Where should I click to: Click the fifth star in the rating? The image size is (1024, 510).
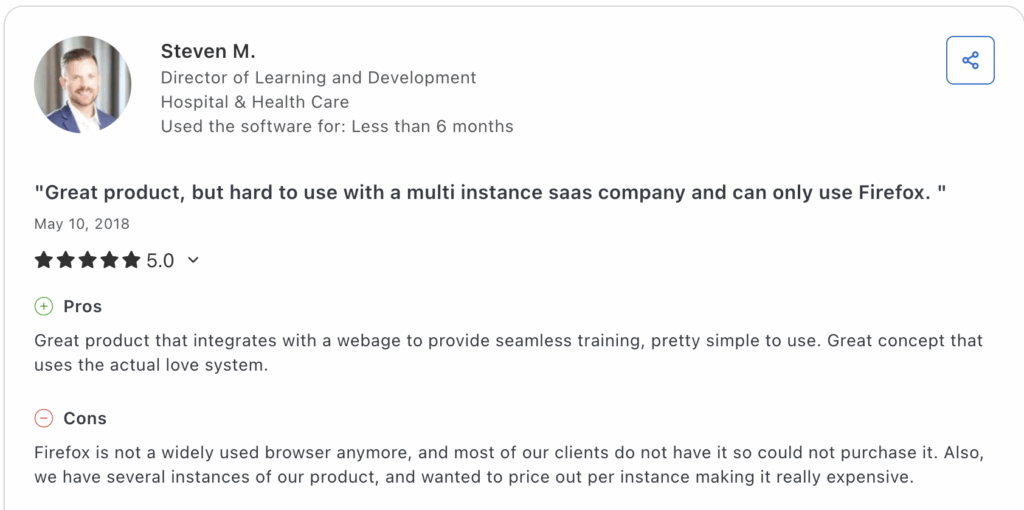click(x=132, y=260)
